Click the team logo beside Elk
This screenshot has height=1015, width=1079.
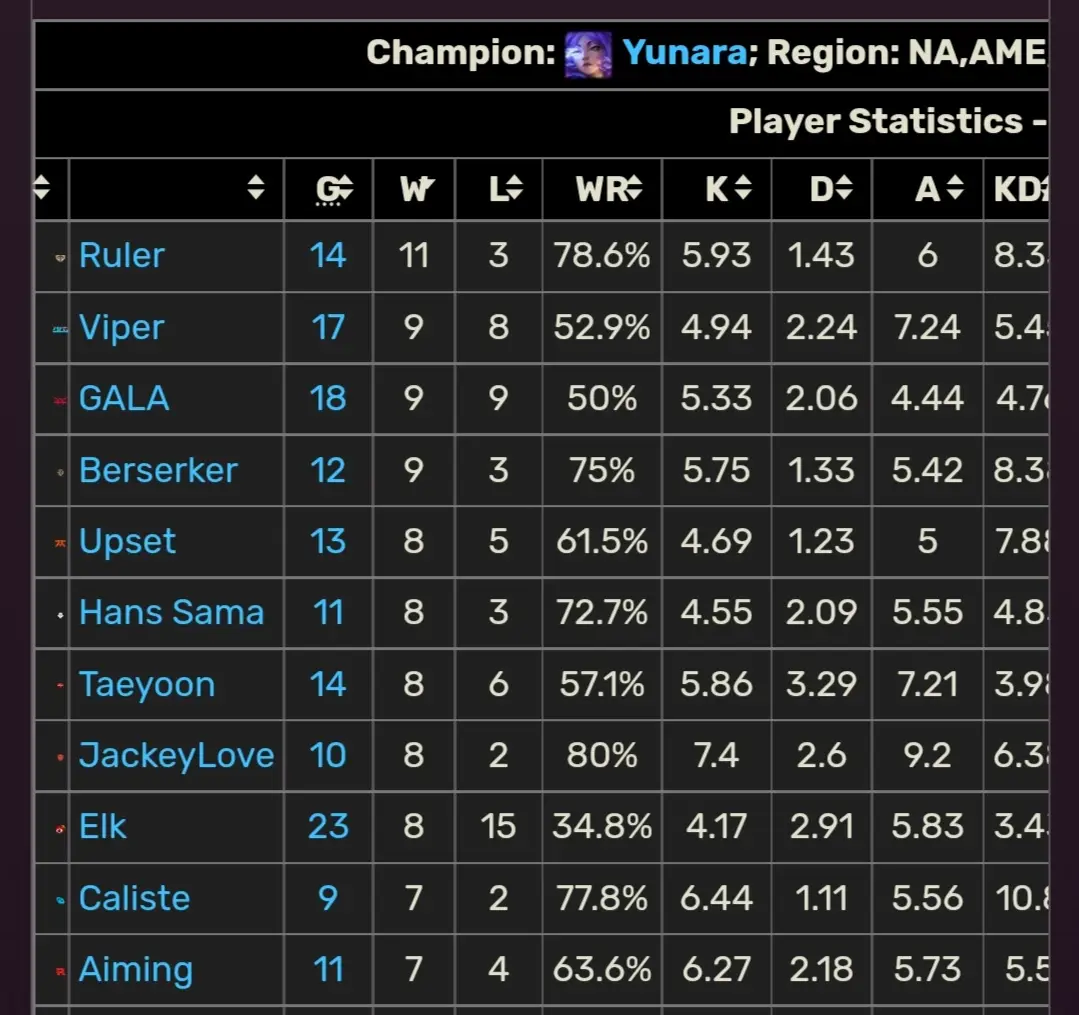pyautogui.click(x=61, y=829)
